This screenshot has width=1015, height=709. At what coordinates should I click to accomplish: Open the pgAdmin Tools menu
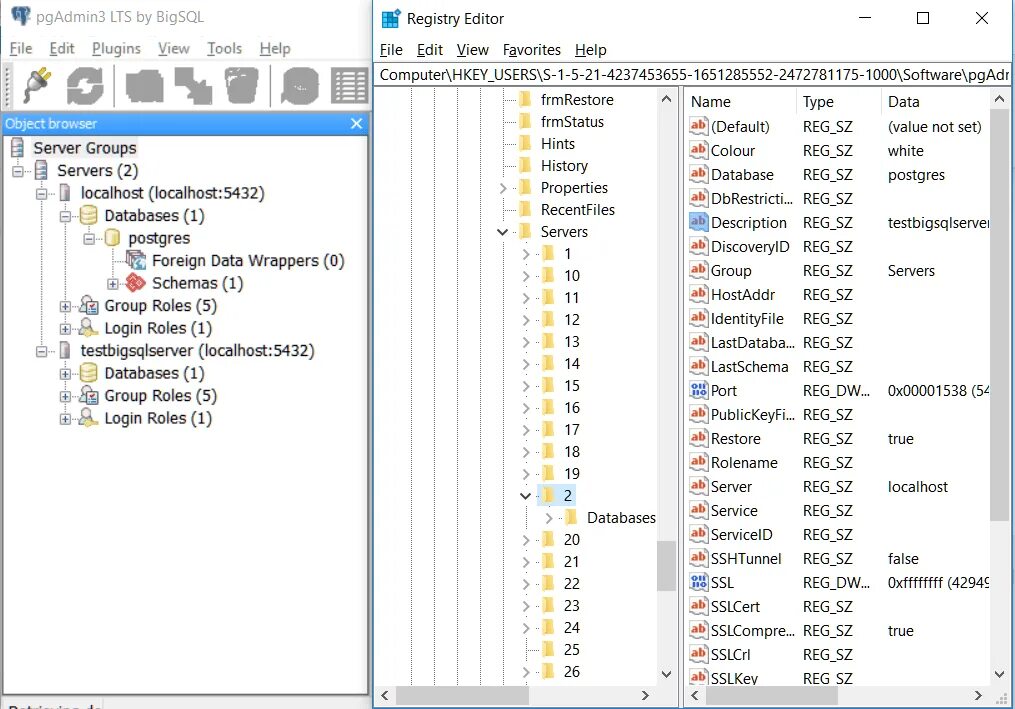coord(224,49)
